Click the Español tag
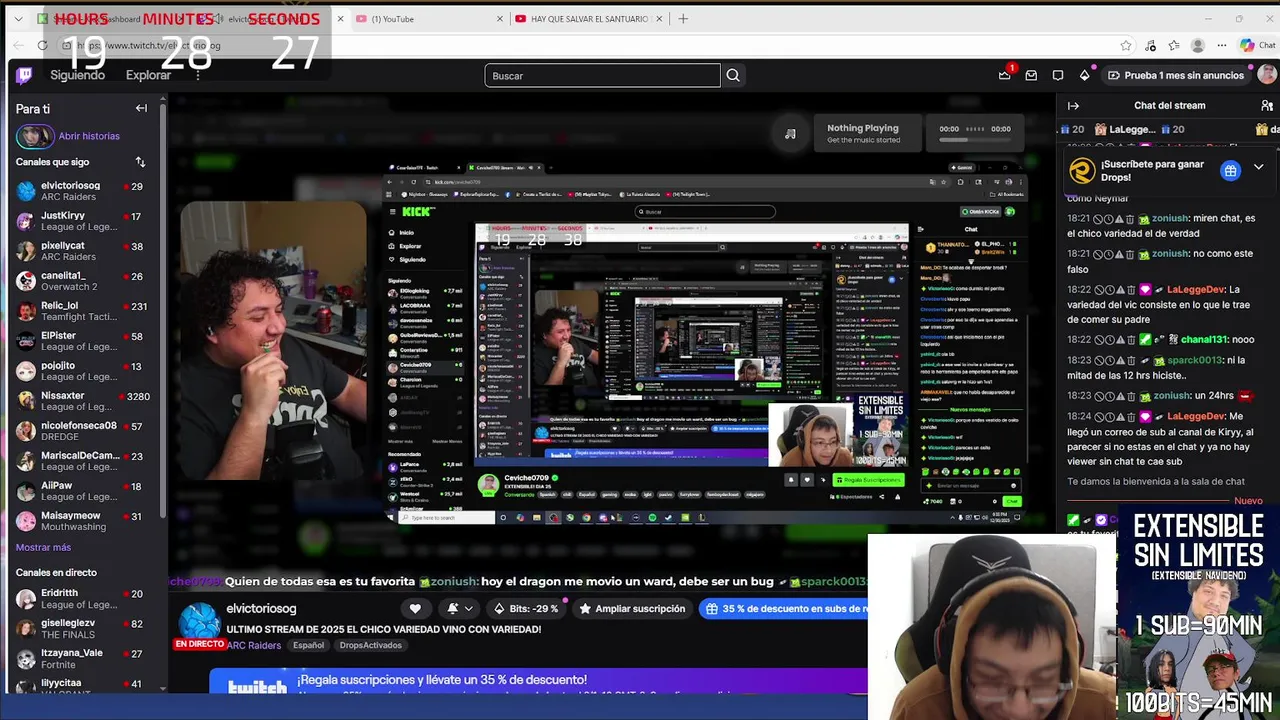The height and width of the screenshot is (720, 1280). click(x=308, y=645)
